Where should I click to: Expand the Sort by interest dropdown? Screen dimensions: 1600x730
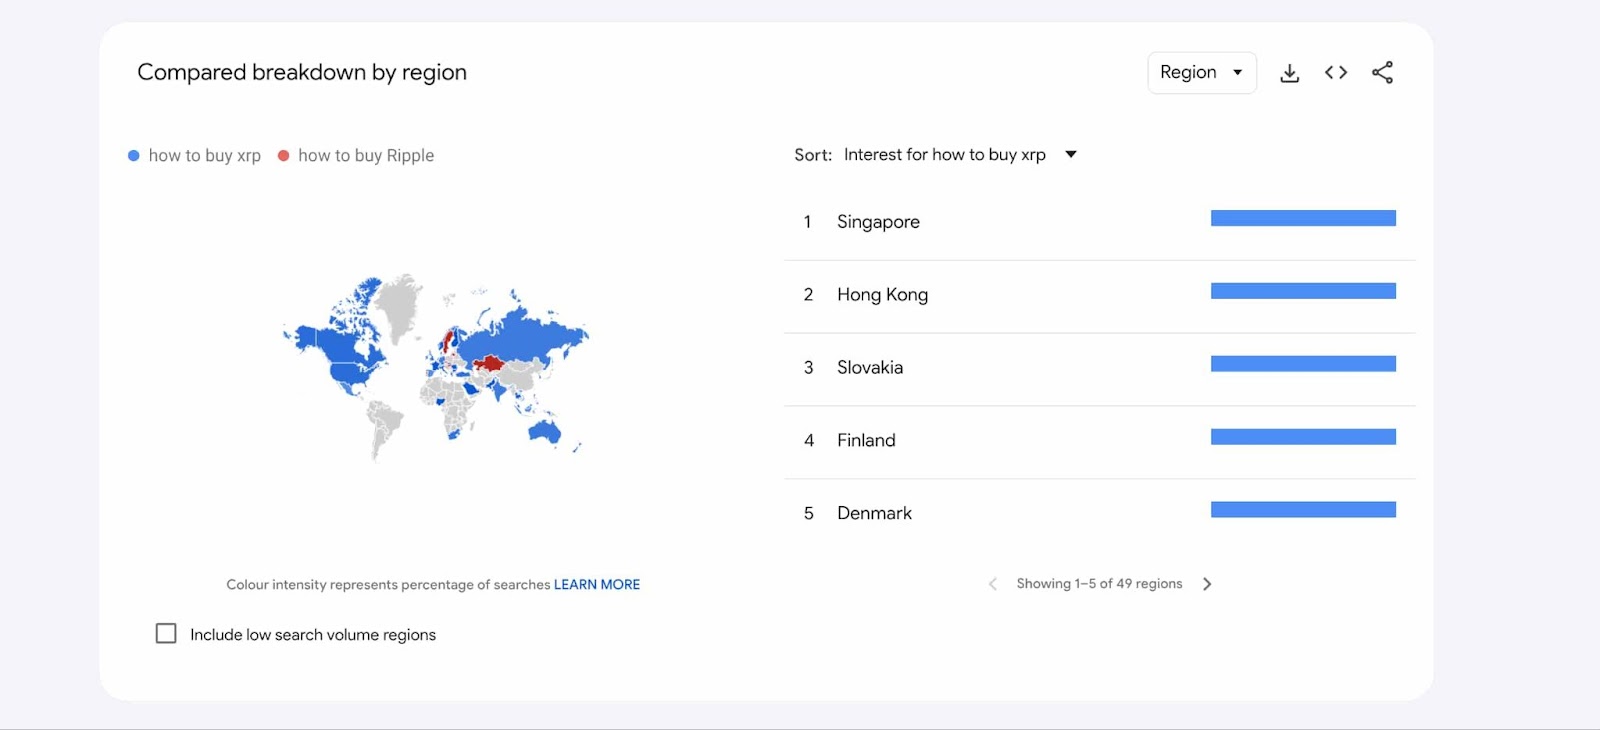(x=1071, y=155)
